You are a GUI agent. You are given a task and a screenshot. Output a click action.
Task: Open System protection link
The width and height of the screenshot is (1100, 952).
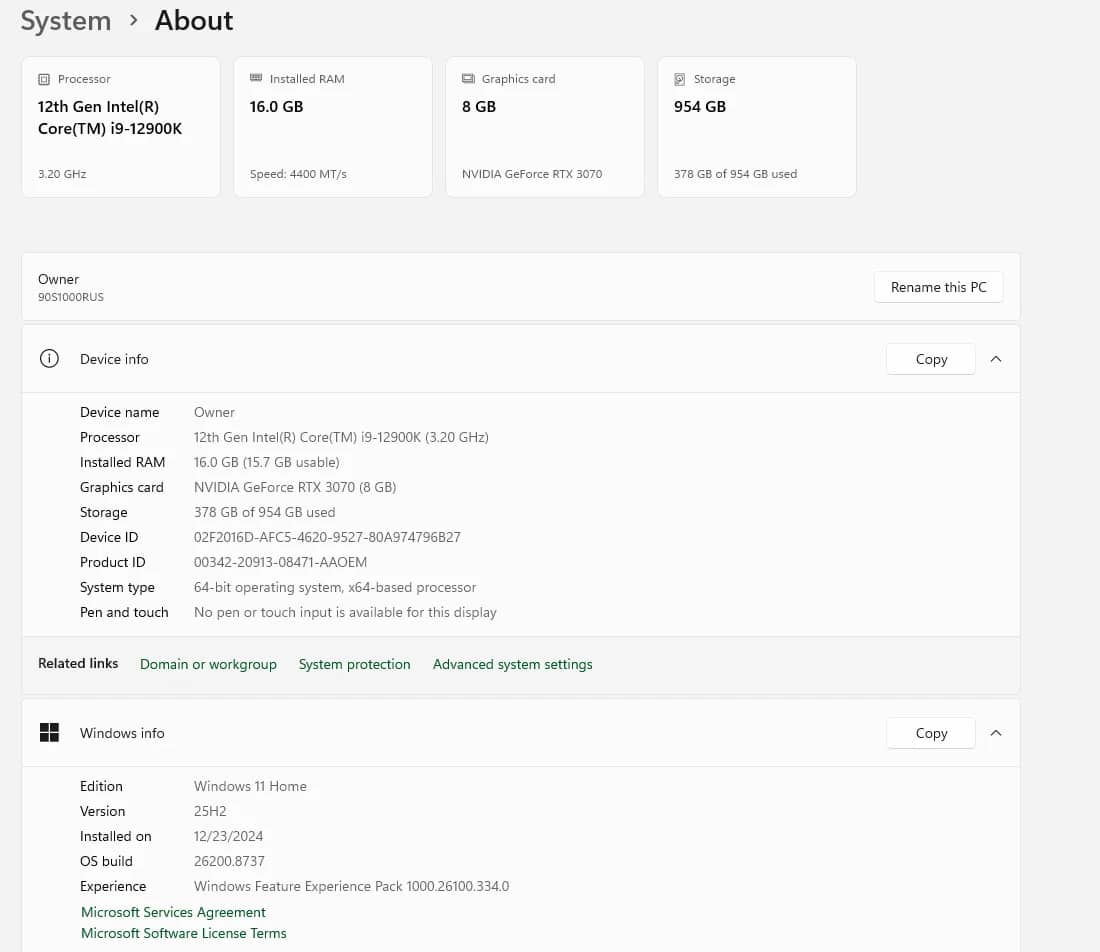coord(354,664)
